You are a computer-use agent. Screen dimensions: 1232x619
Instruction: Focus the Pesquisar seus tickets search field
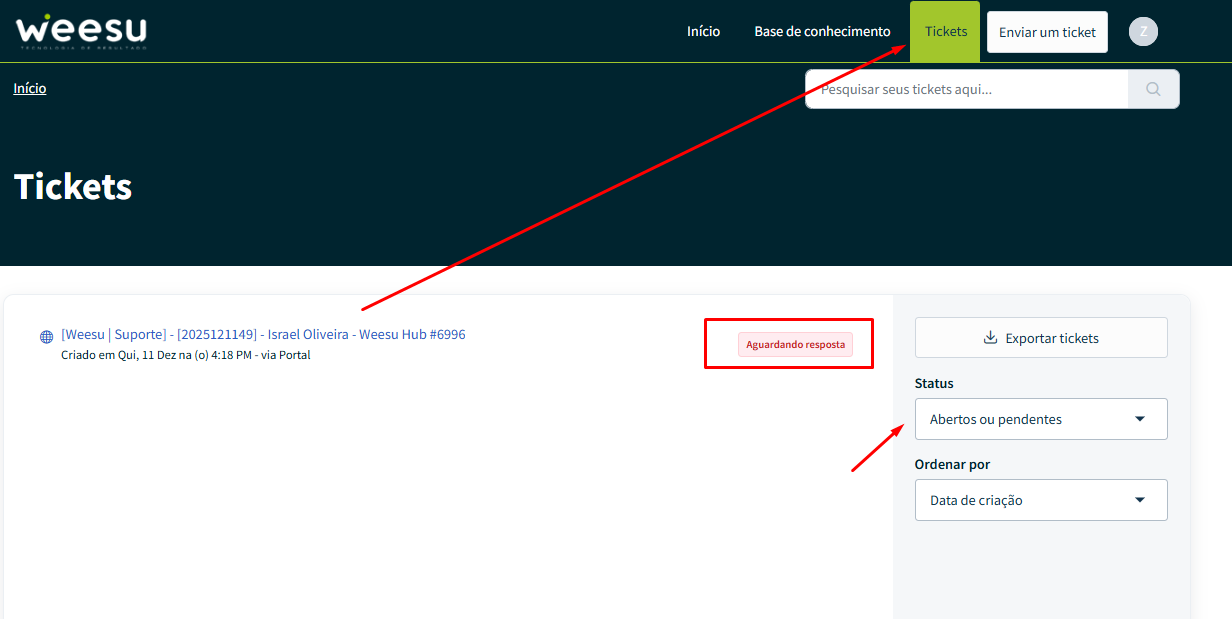[x=967, y=89]
